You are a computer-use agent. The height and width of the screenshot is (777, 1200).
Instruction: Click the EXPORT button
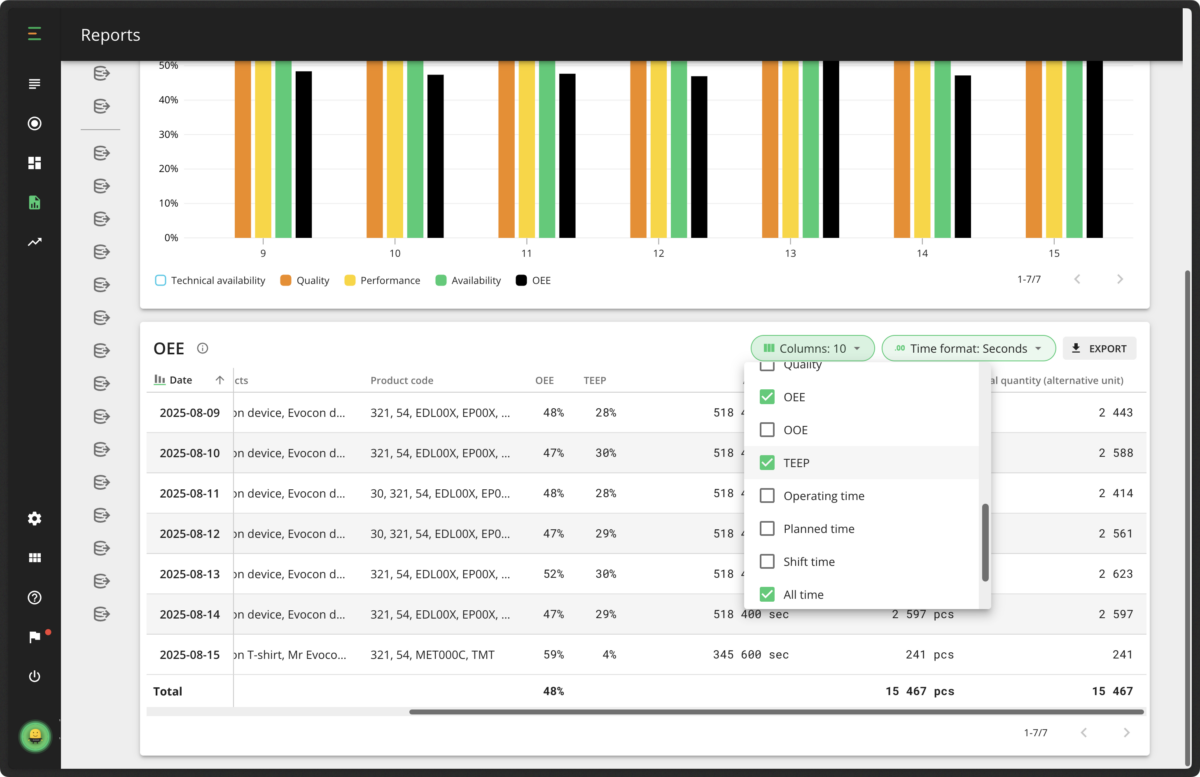click(1099, 349)
